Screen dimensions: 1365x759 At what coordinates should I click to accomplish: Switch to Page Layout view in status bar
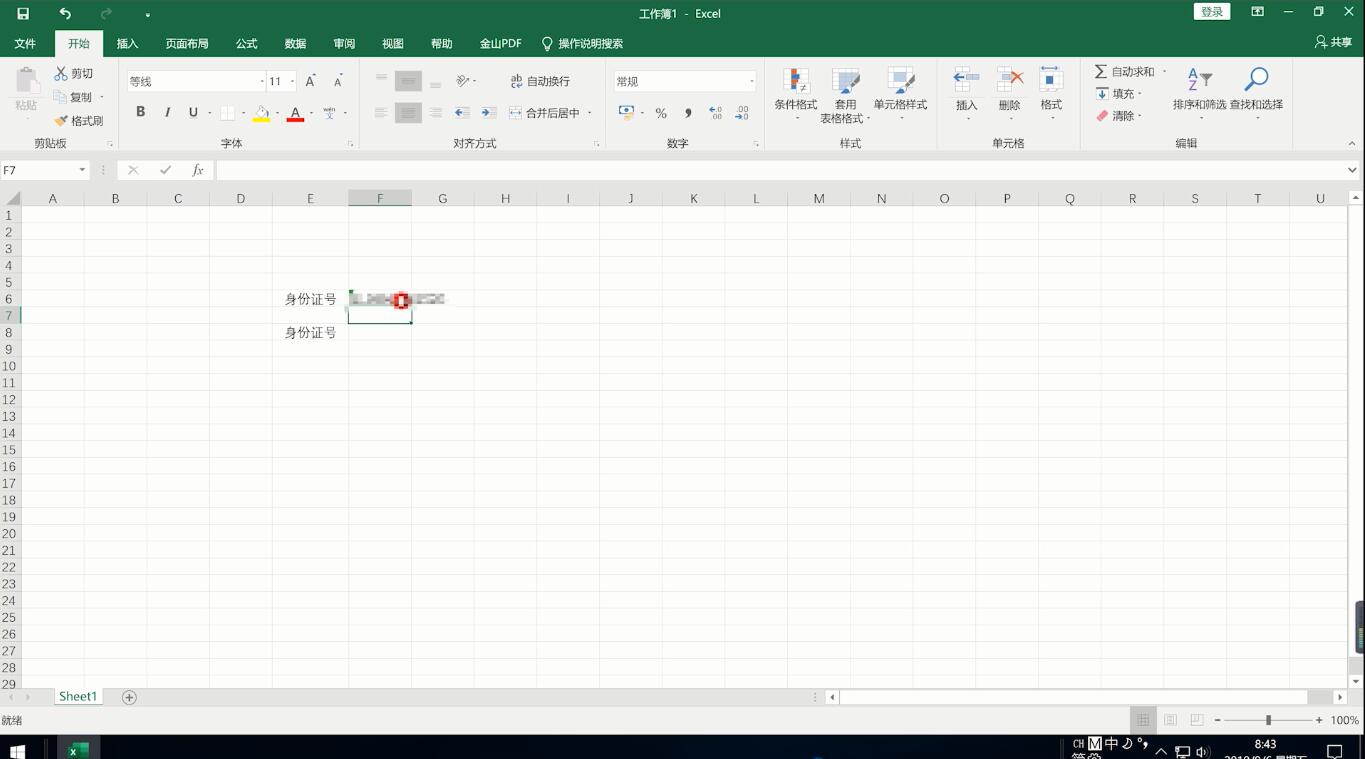click(x=1170, y=720)
